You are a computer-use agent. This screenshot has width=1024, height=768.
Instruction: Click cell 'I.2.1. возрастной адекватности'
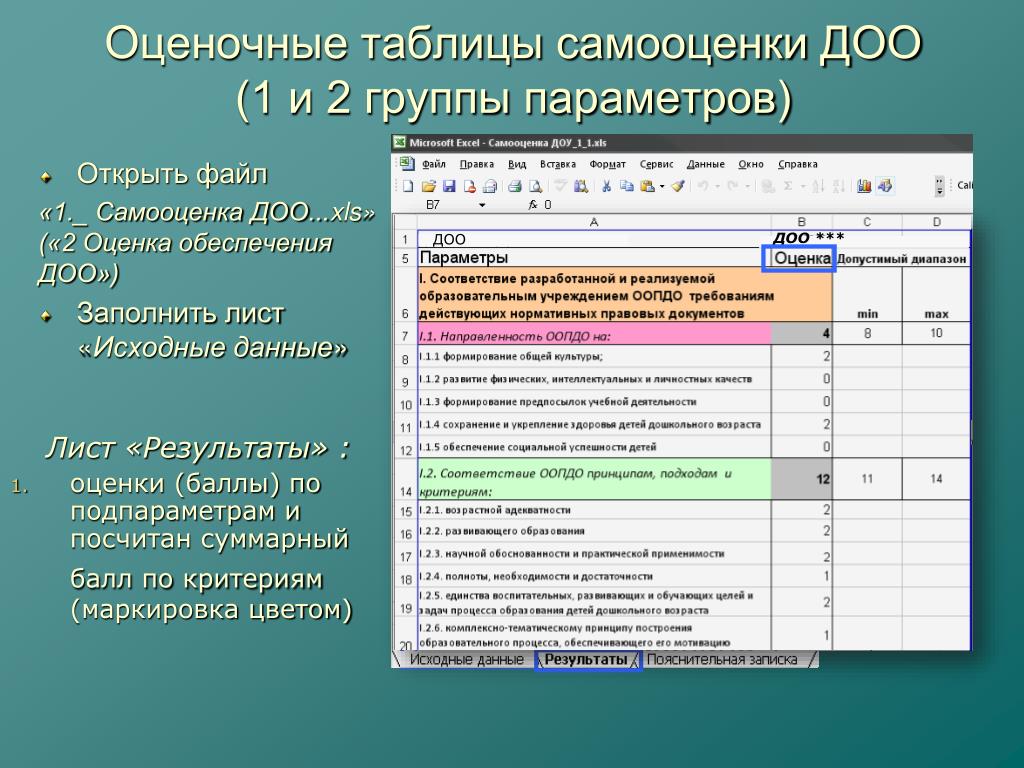pyautogui.click(x=594, y=510)
